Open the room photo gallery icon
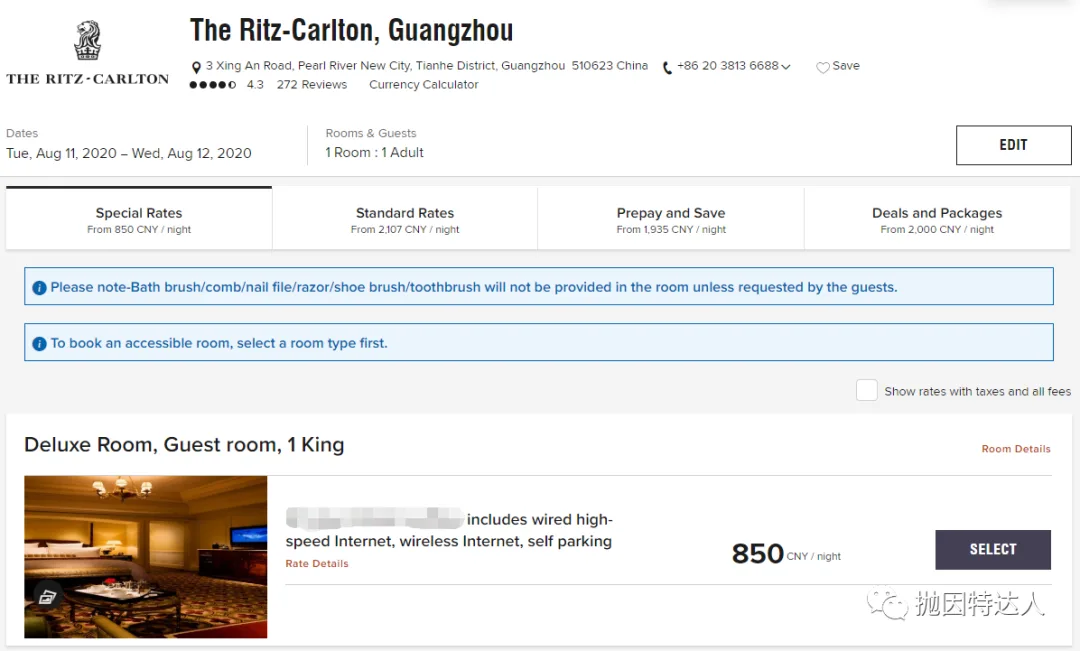Image resolution: width=1080 pixels, height=651 pixels. tap(47, 597)
